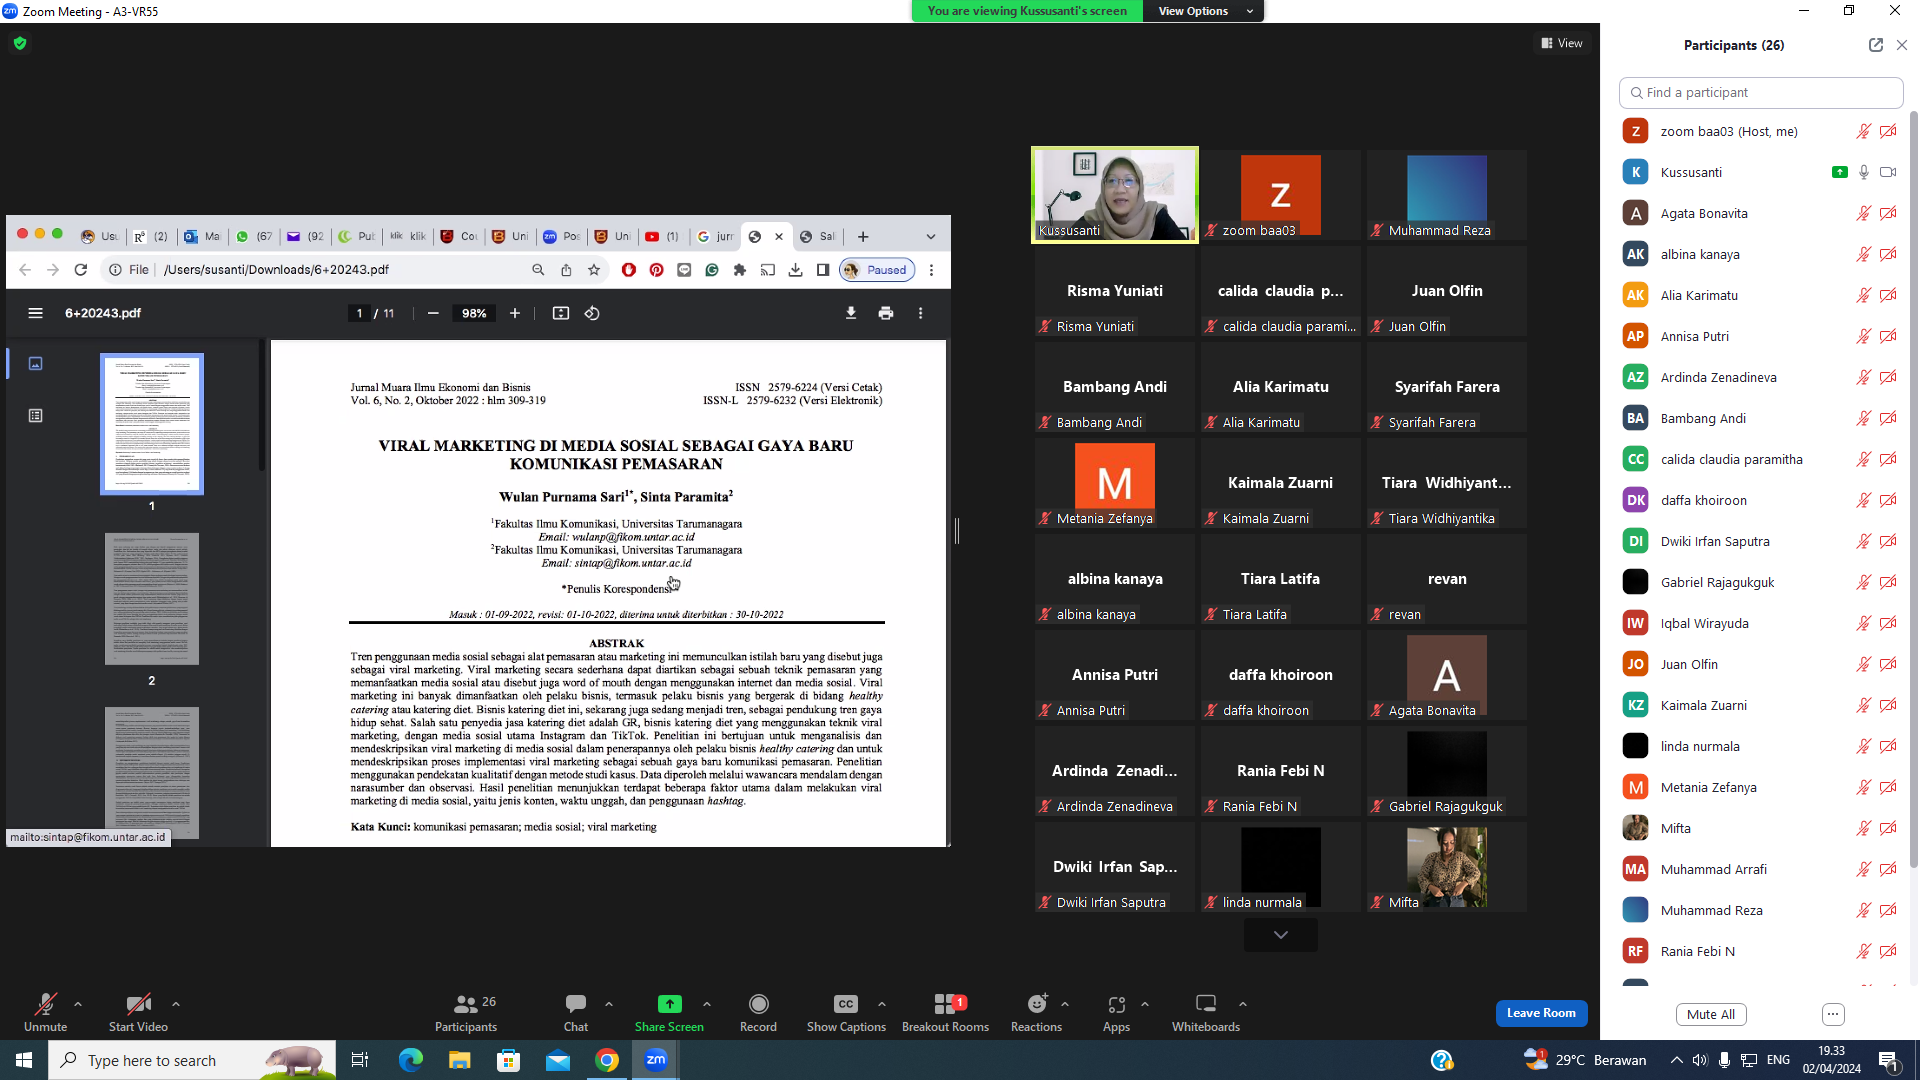1920x1080 pixels.
Task: Click the green Share Screen icon
Action: pos(669,1004)
